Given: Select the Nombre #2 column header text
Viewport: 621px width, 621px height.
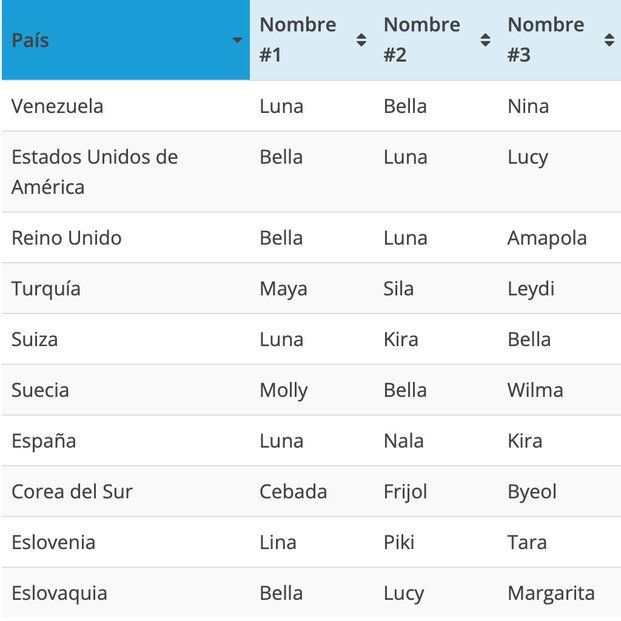Looking at the screenshot, I should click(x=422, y=40).
